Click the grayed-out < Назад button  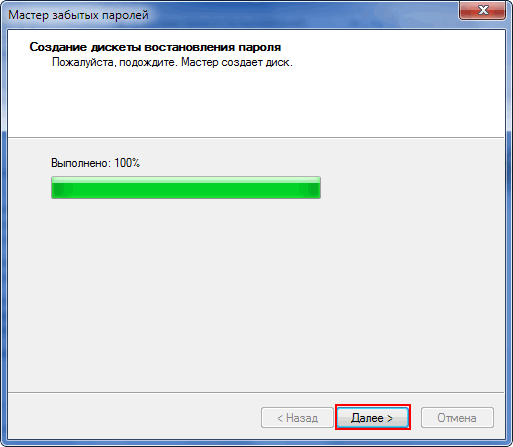click(x=297, y=417)
